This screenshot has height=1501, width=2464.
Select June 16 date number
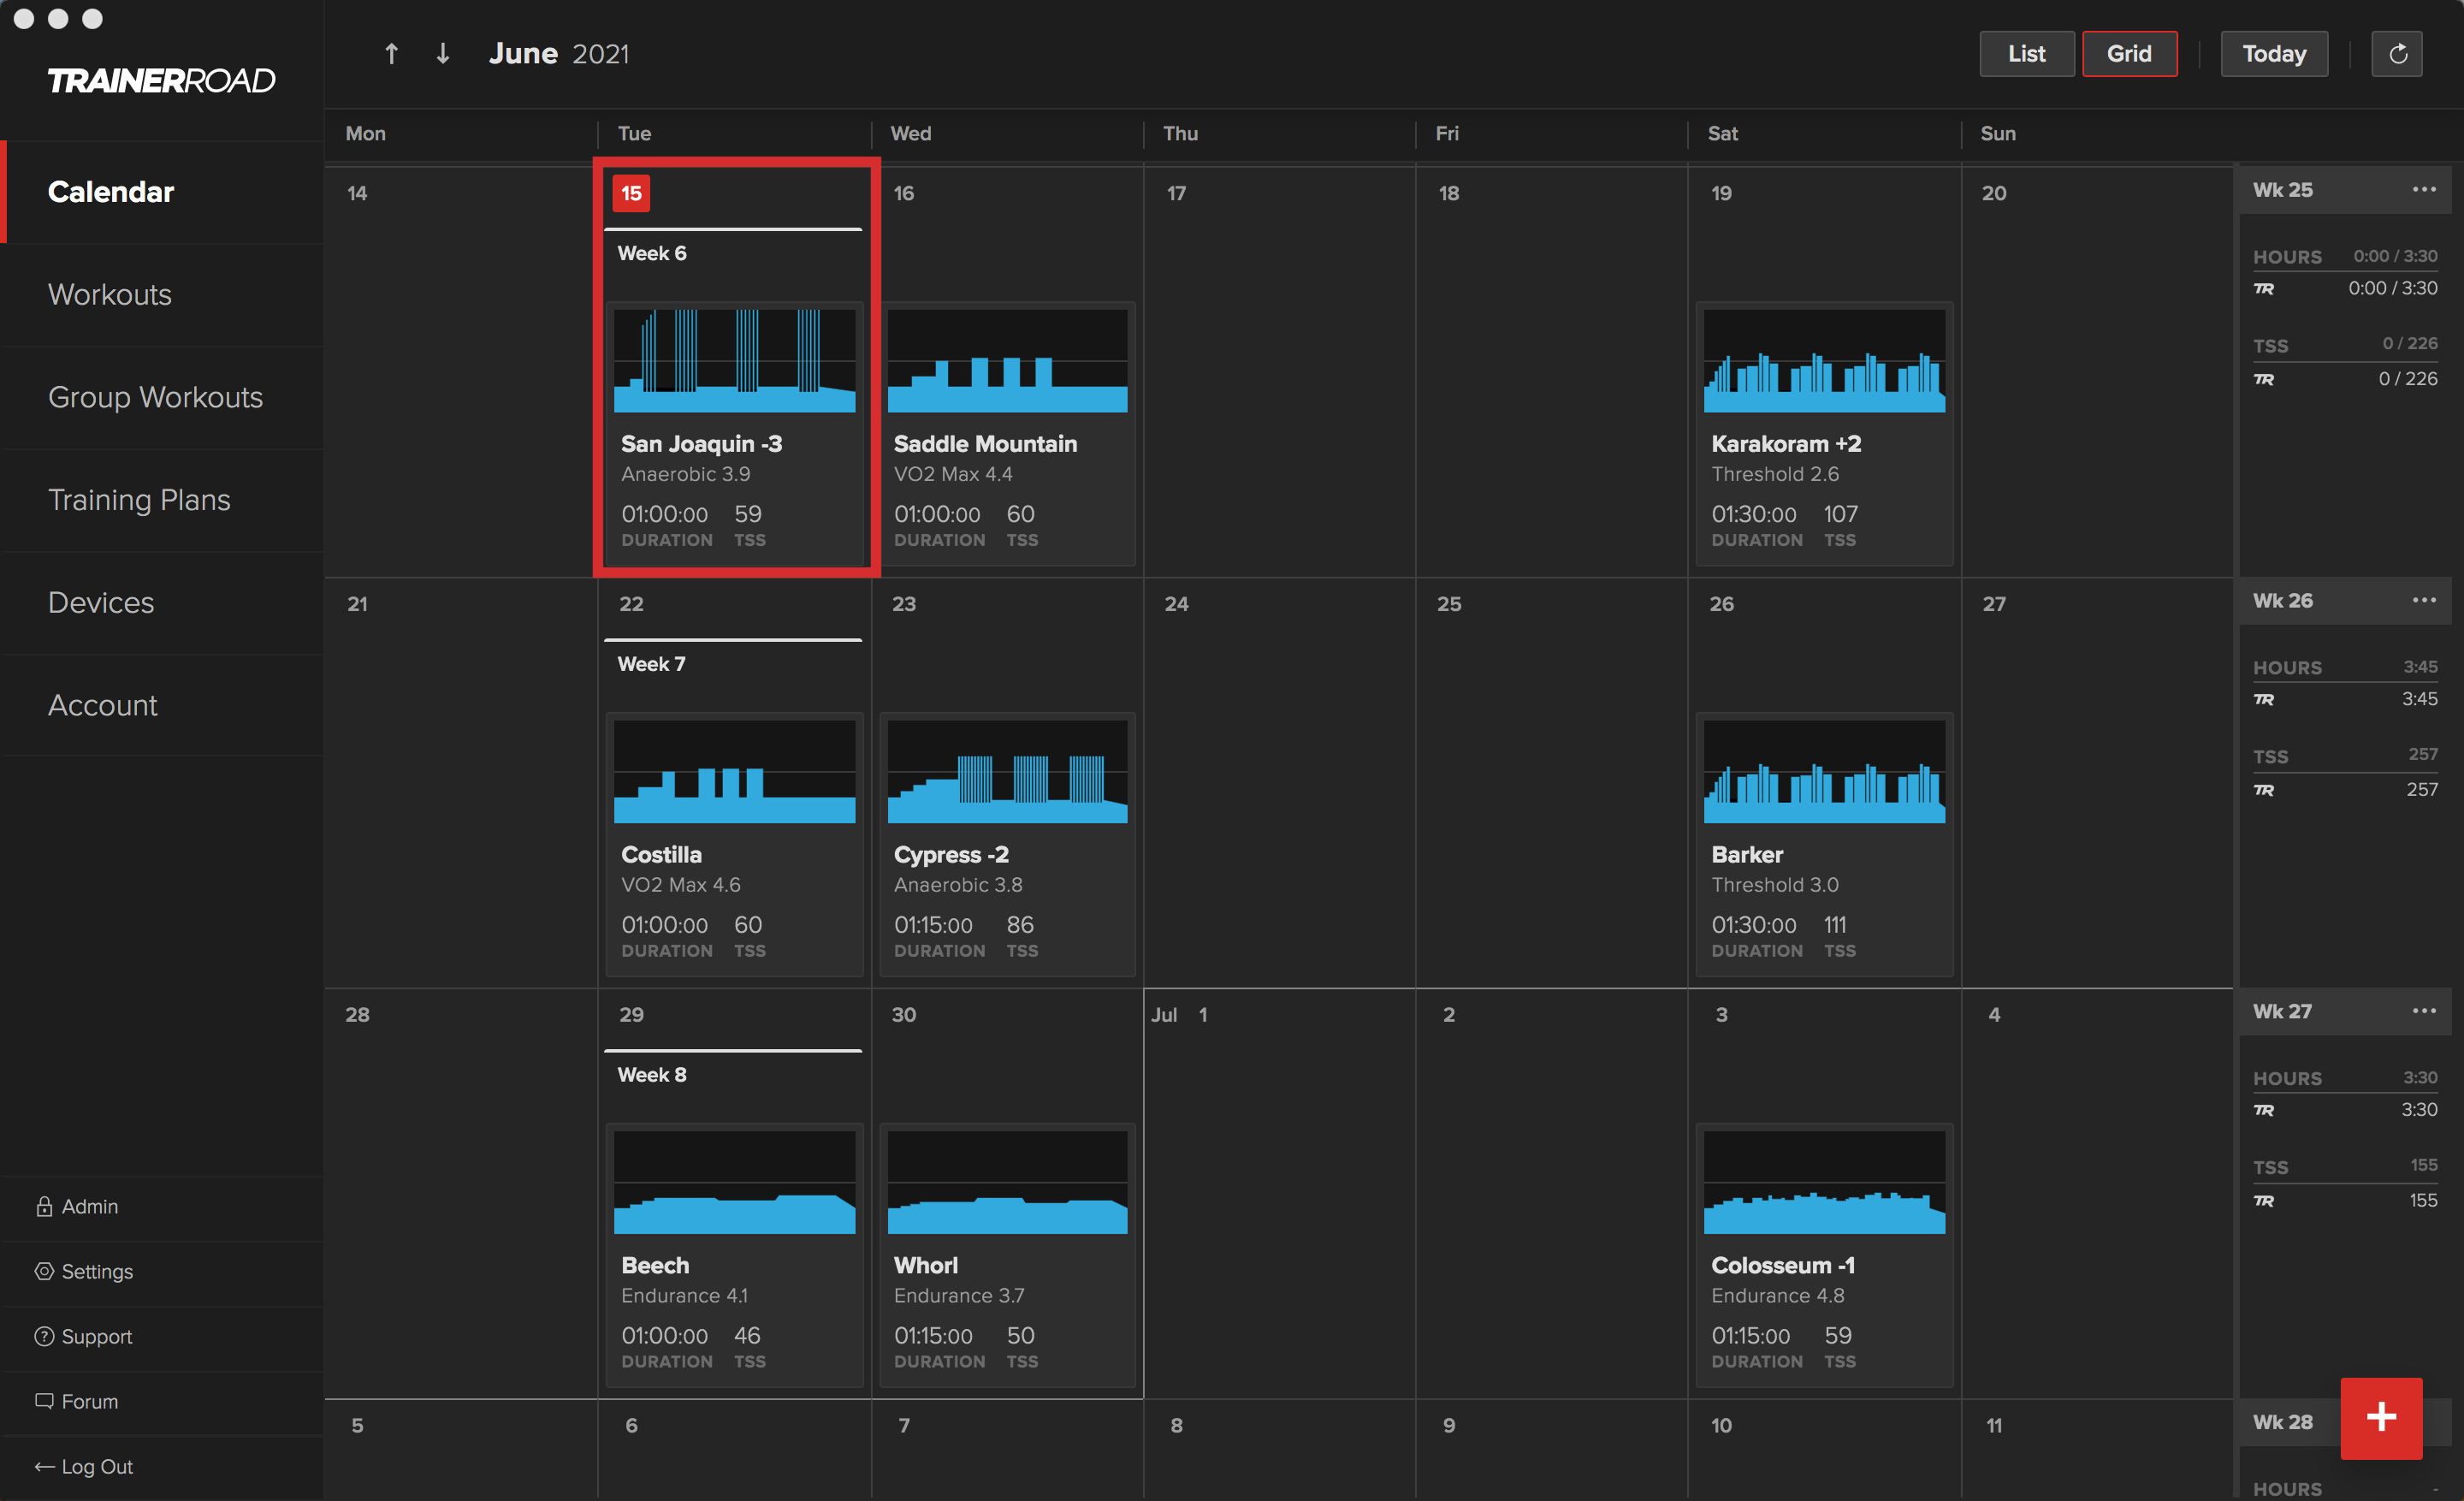click(903, 193)
